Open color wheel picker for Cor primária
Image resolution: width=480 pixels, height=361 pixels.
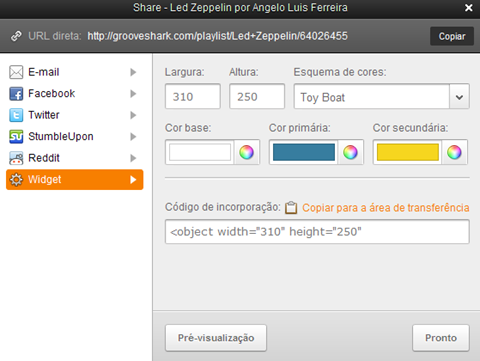coord(350,152)
